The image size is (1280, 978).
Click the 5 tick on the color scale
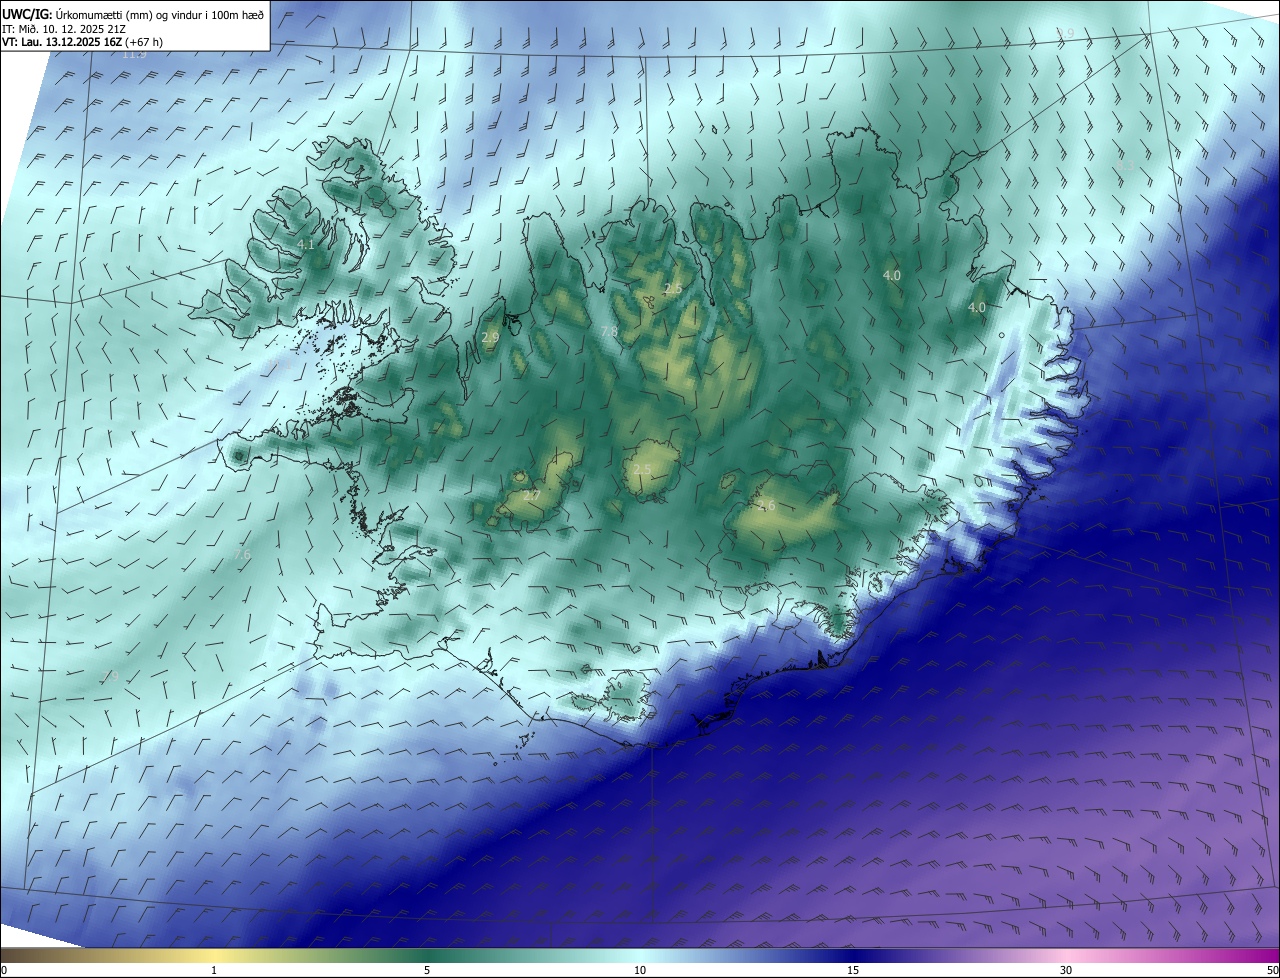click(427, 970)
